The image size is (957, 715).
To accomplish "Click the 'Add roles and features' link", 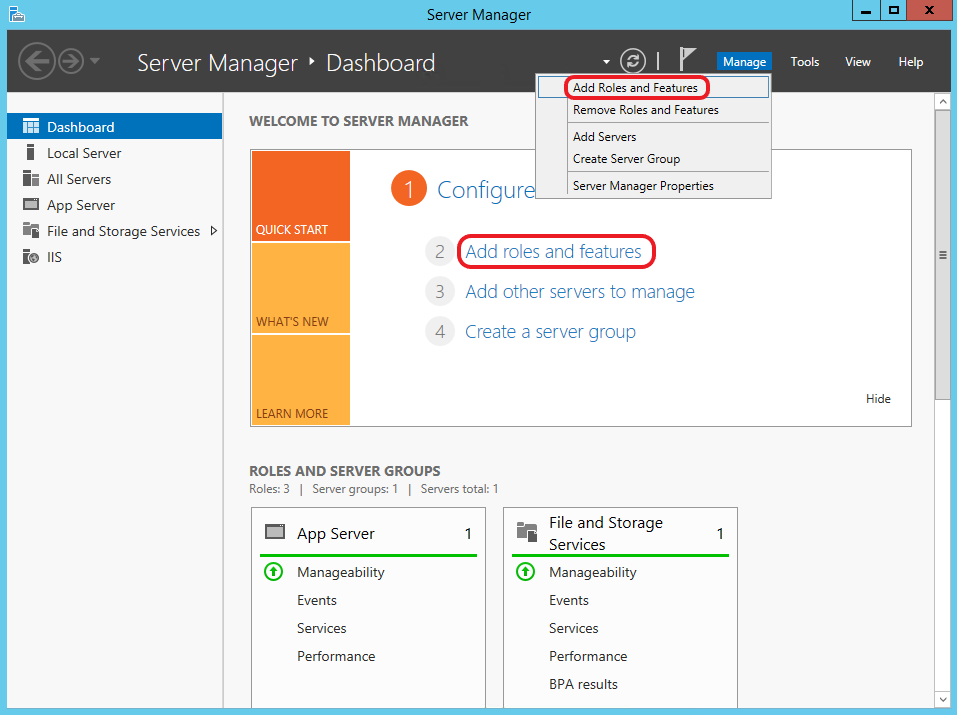I will [554, 252].
